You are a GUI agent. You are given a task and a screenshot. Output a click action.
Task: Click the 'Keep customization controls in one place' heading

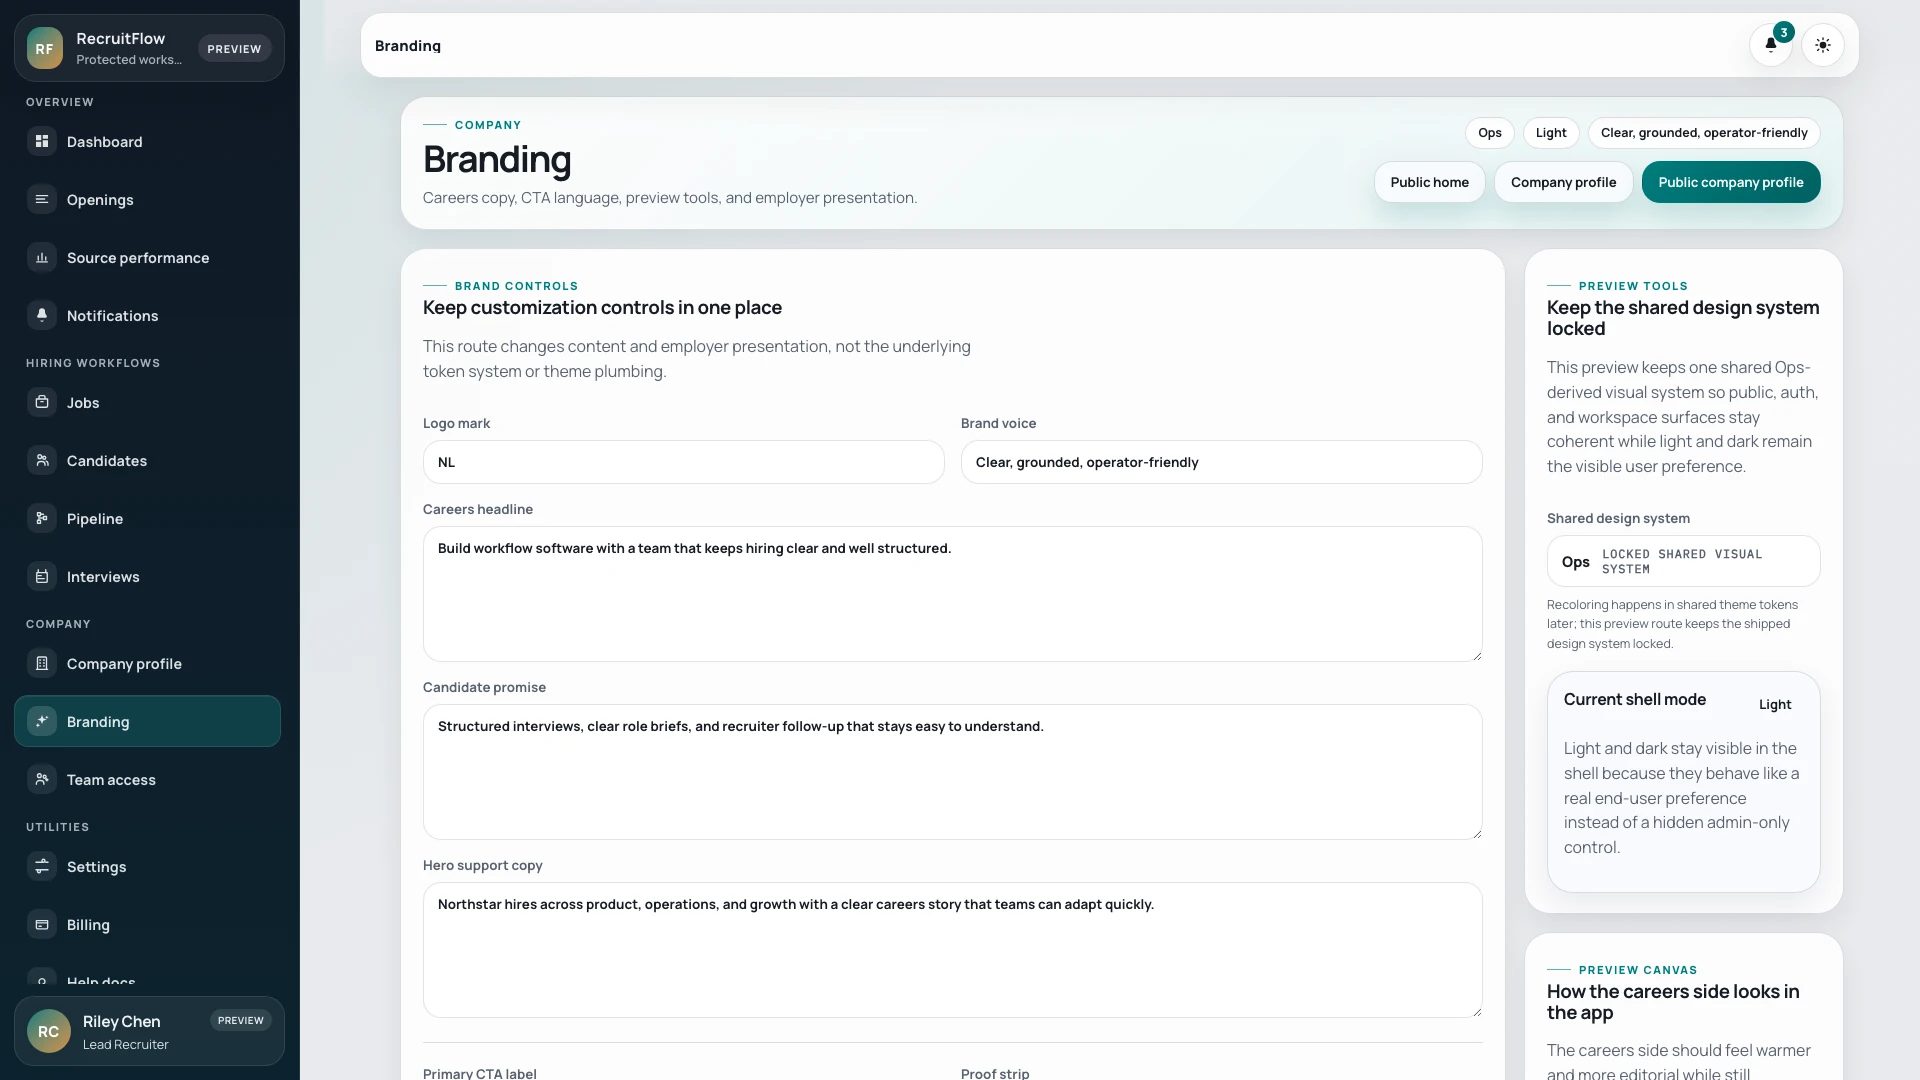tap(602, 308)
